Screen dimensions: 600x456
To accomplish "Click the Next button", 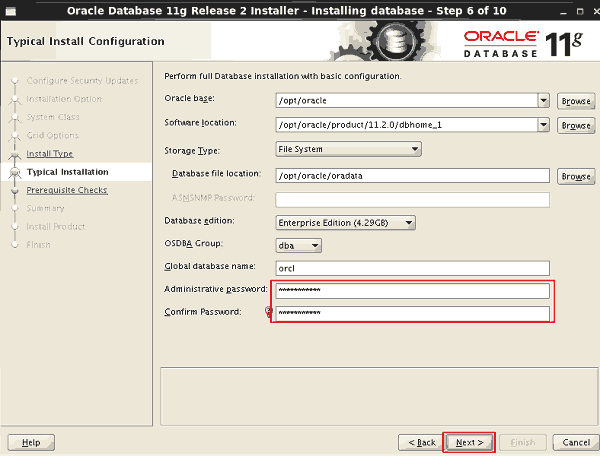I will [x=470, y=443].
